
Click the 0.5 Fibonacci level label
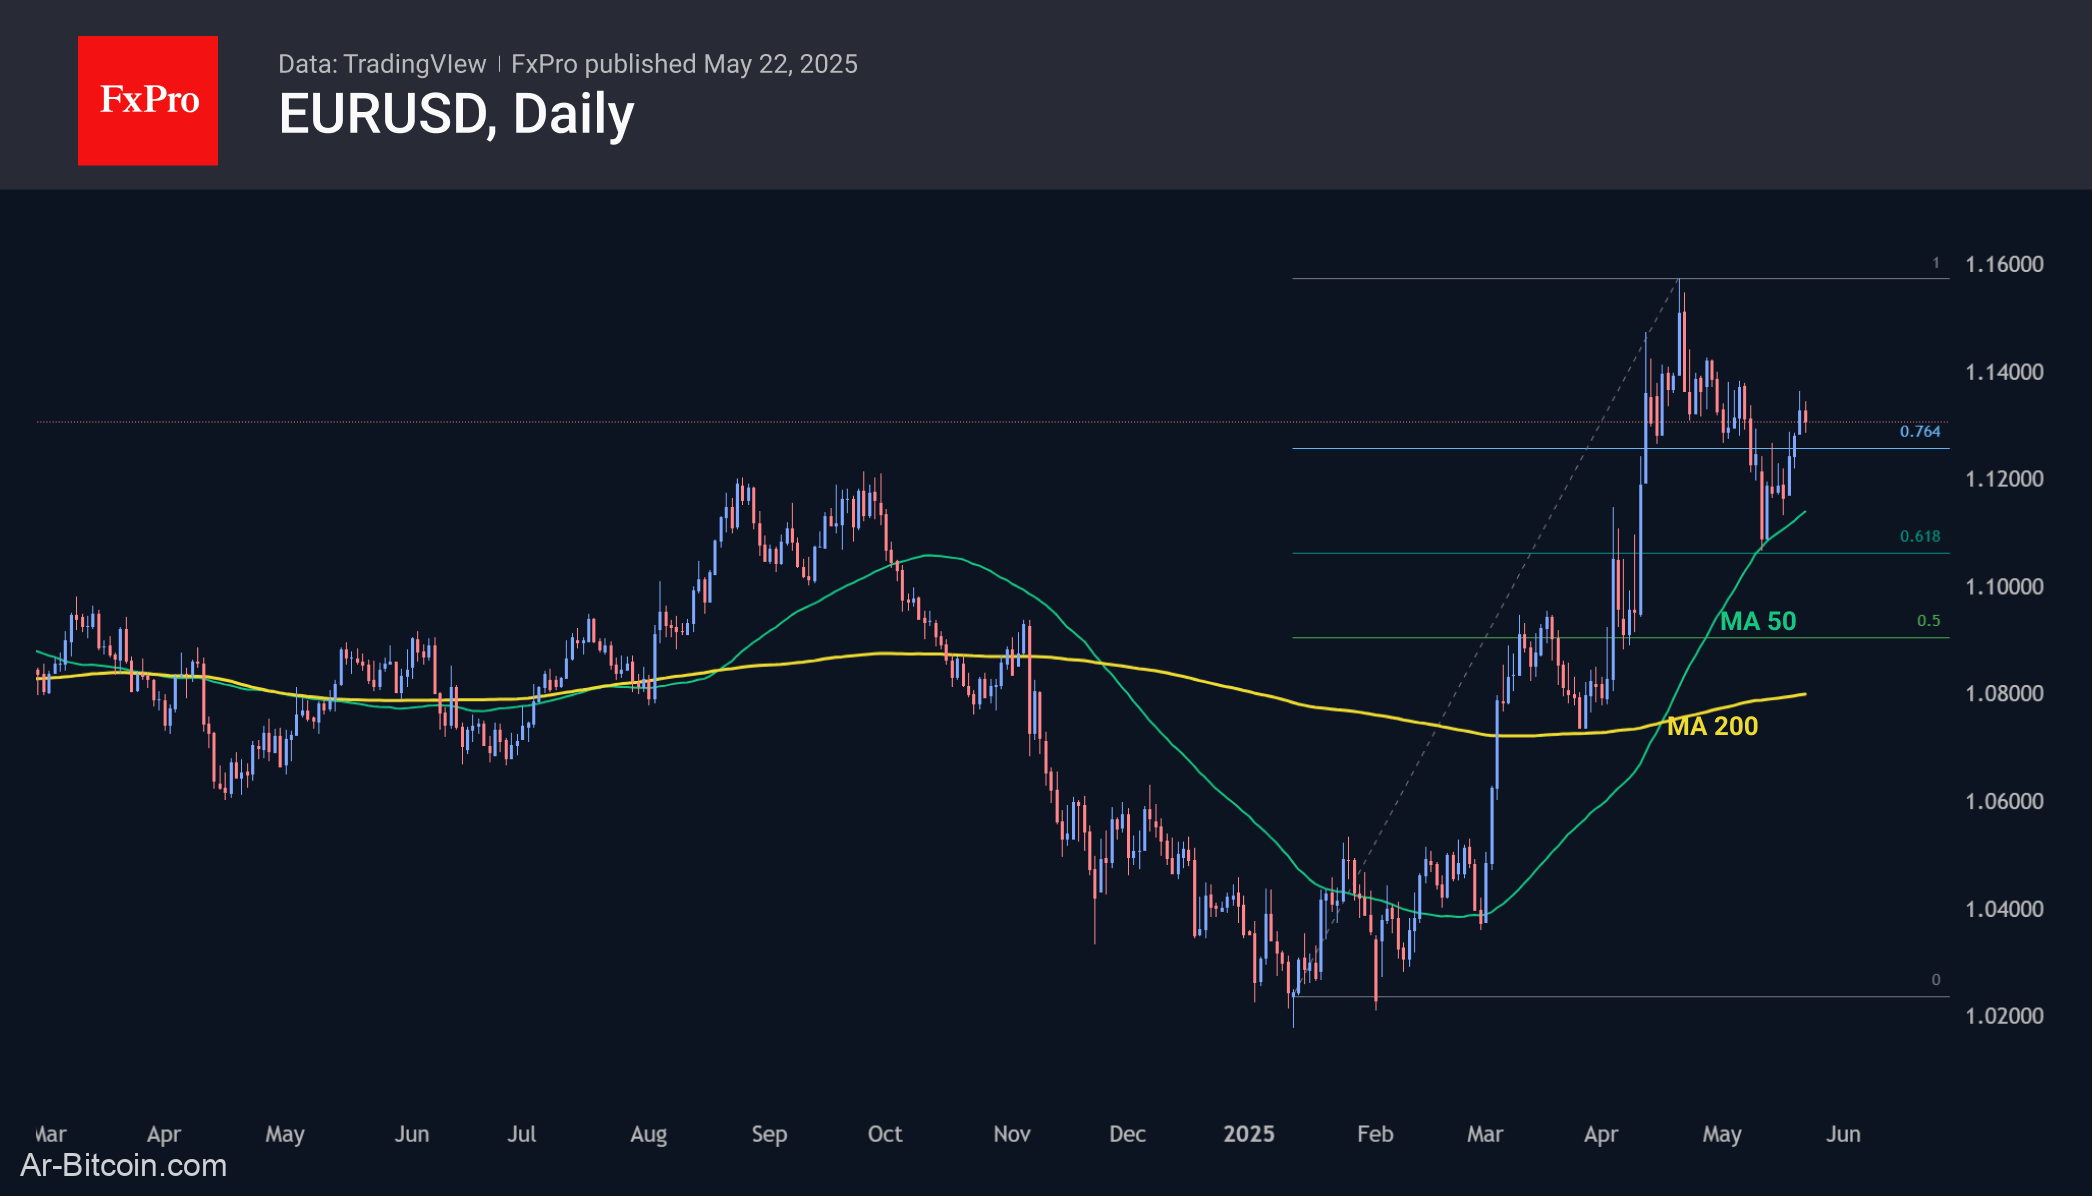pyautogui.click(x=1928, y=621)
